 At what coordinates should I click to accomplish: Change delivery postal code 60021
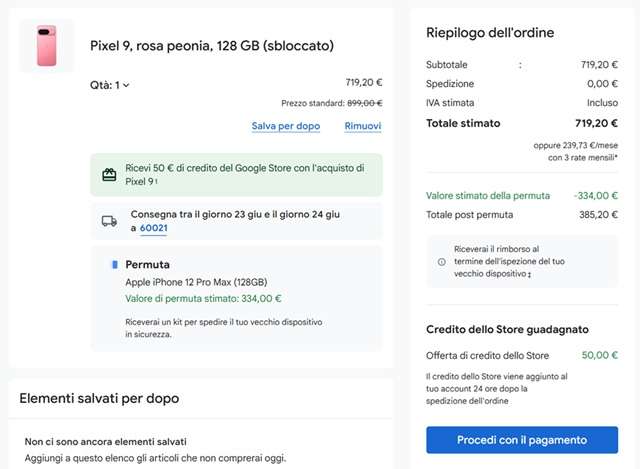tap(154, 229)
